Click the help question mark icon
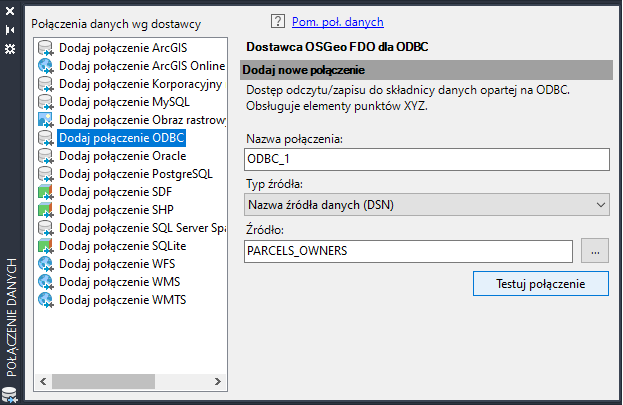Image resolution: width=623 pixels, height=405 pixels. tap(278, 21)
